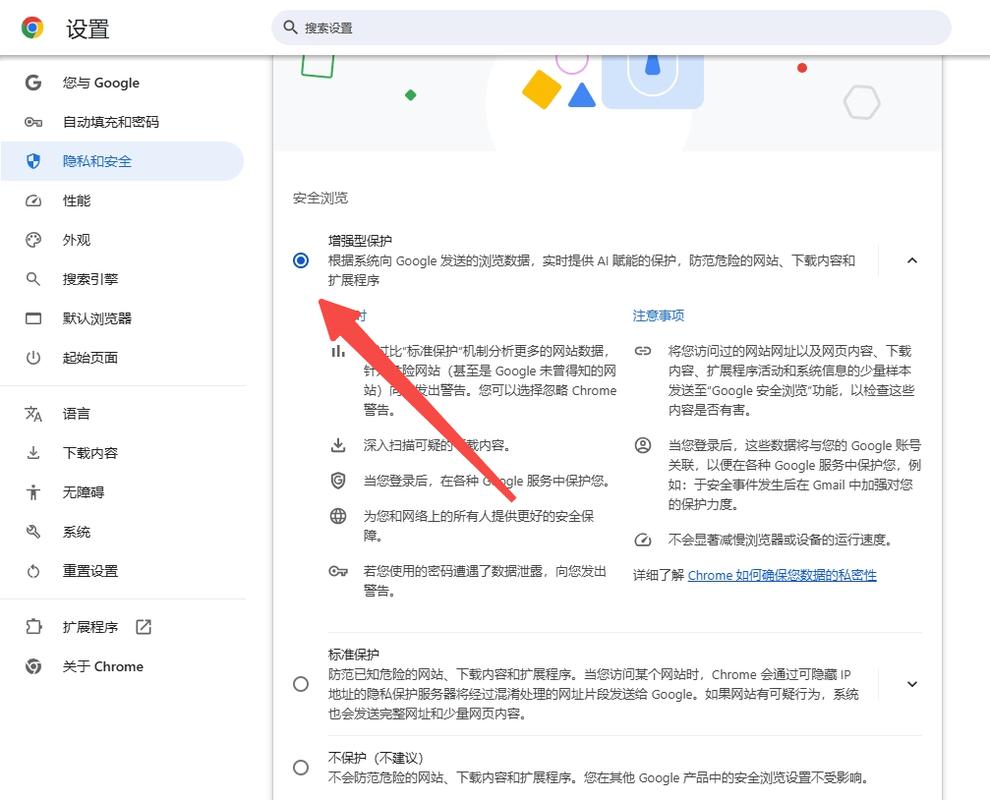990x800 pixels.
Task: Go to 隐私和安全 settings section
Action: (x=122, y=161)
